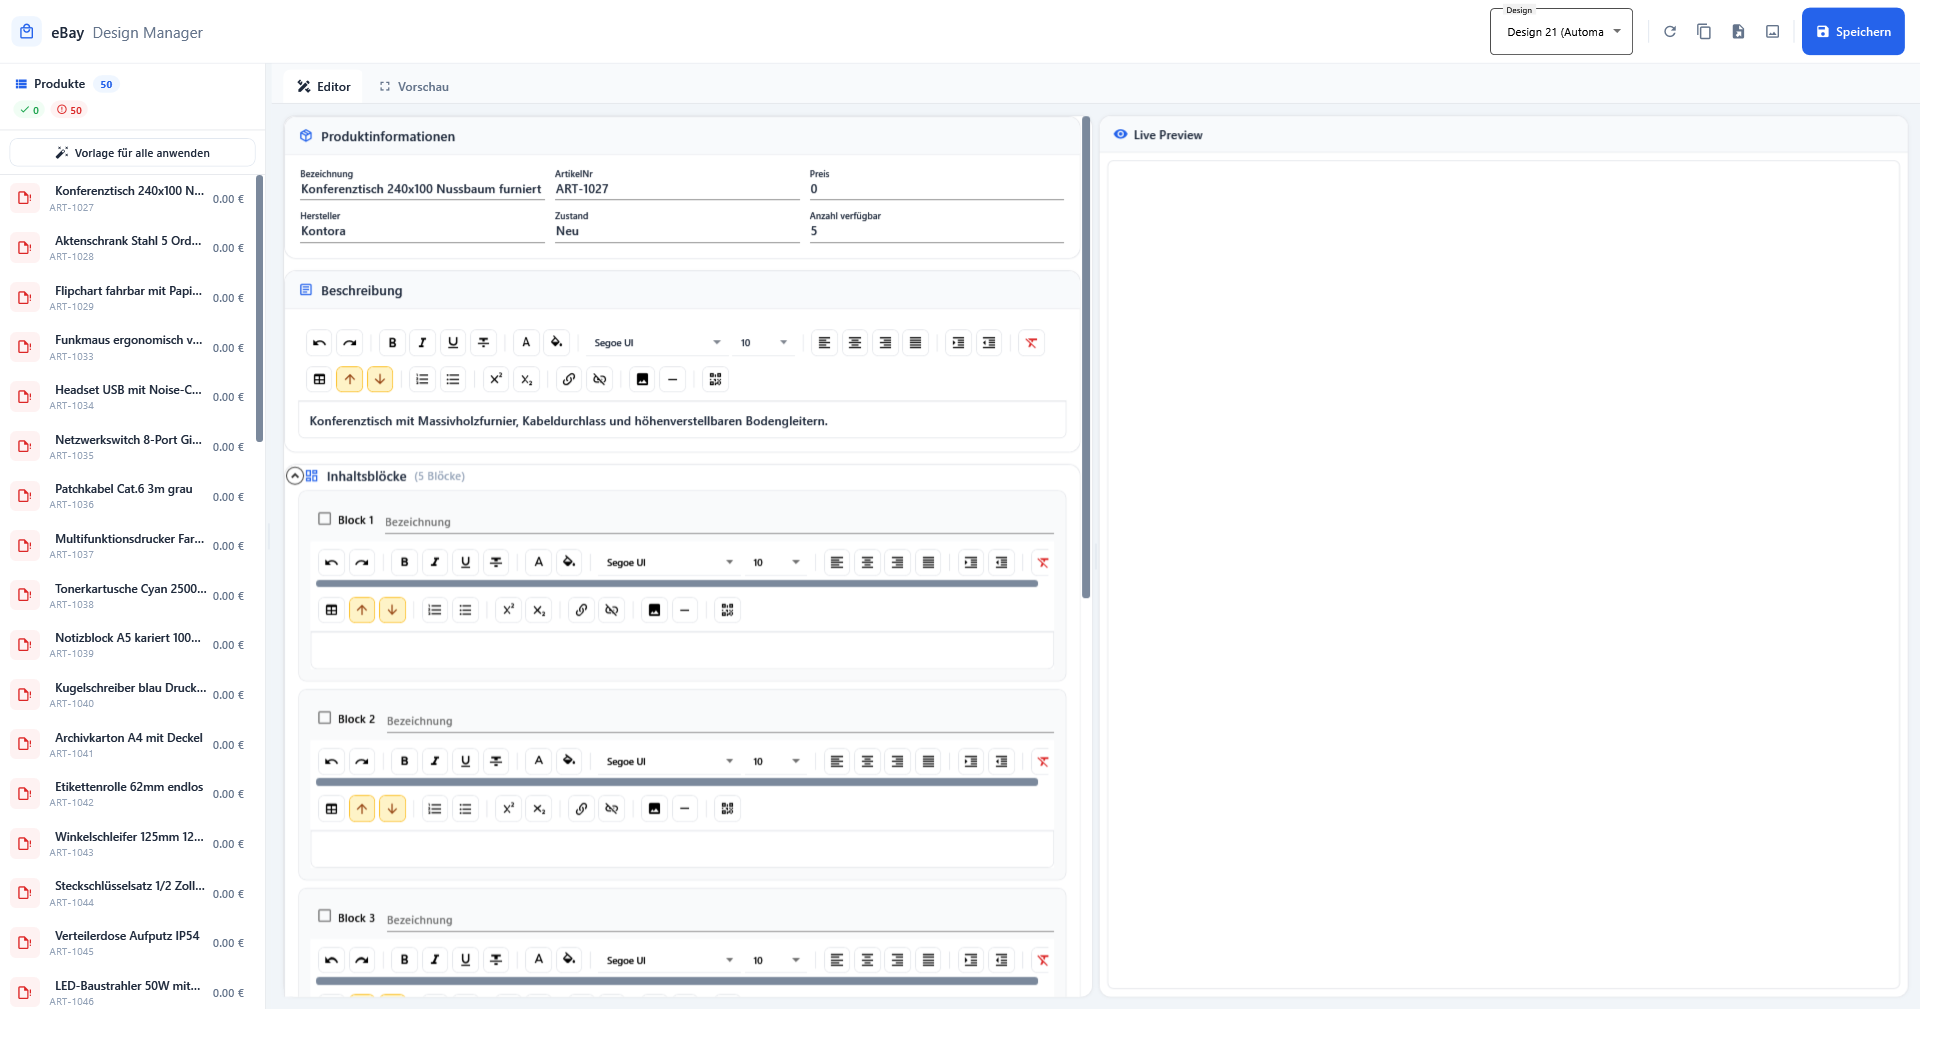Click the Speichern button
The image size is (1936, 1048).
pos(1853,32)
